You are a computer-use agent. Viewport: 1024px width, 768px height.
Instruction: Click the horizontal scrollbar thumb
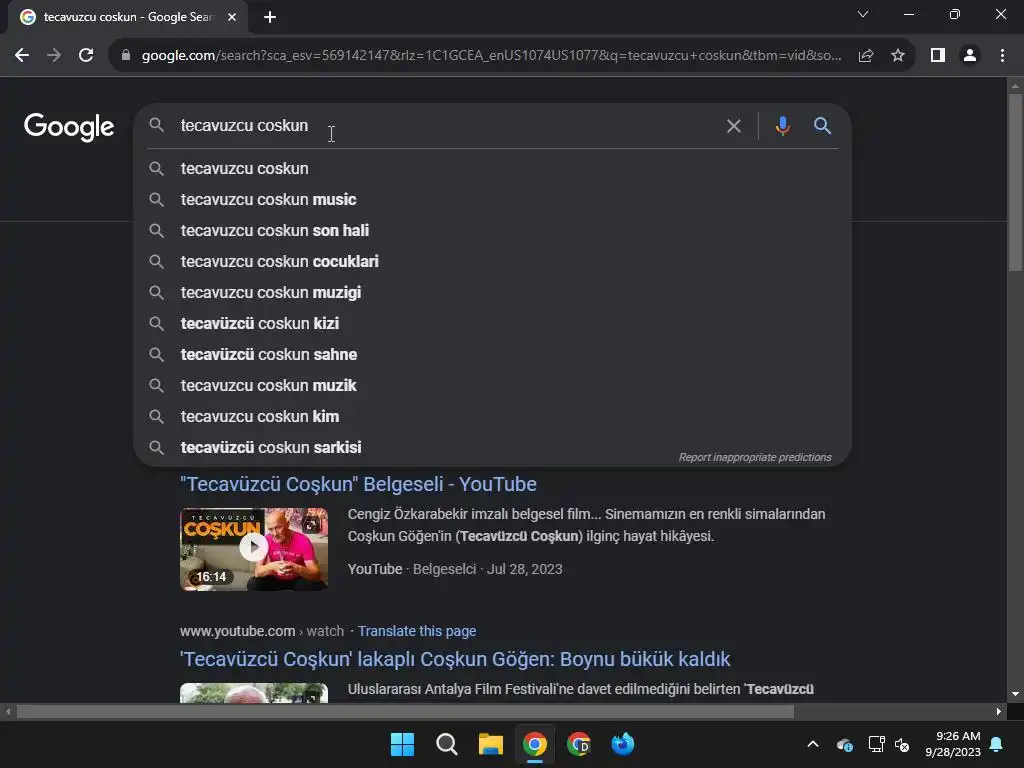405,711
